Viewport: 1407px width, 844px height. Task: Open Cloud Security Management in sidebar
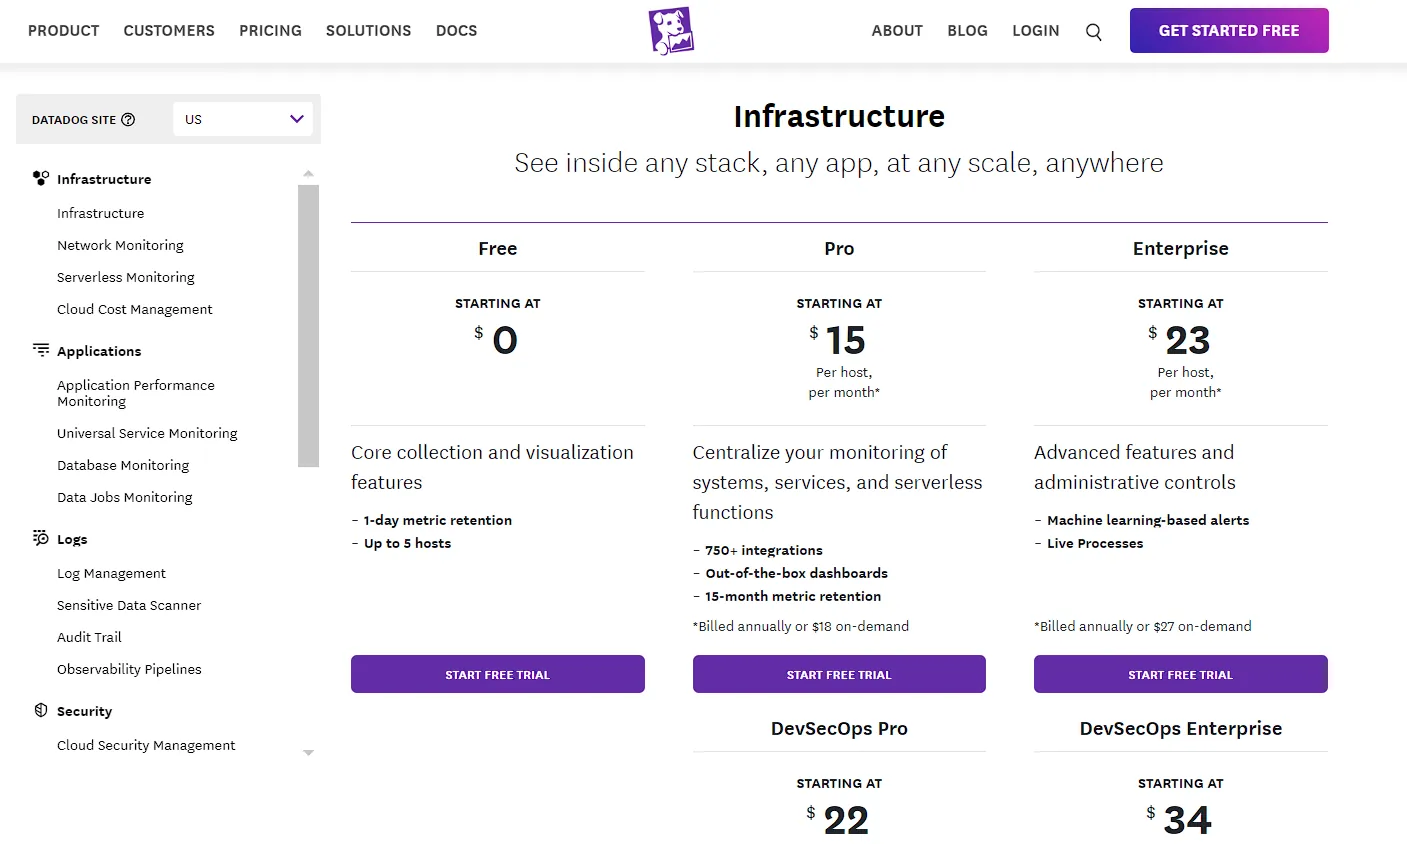click(146, 745)
